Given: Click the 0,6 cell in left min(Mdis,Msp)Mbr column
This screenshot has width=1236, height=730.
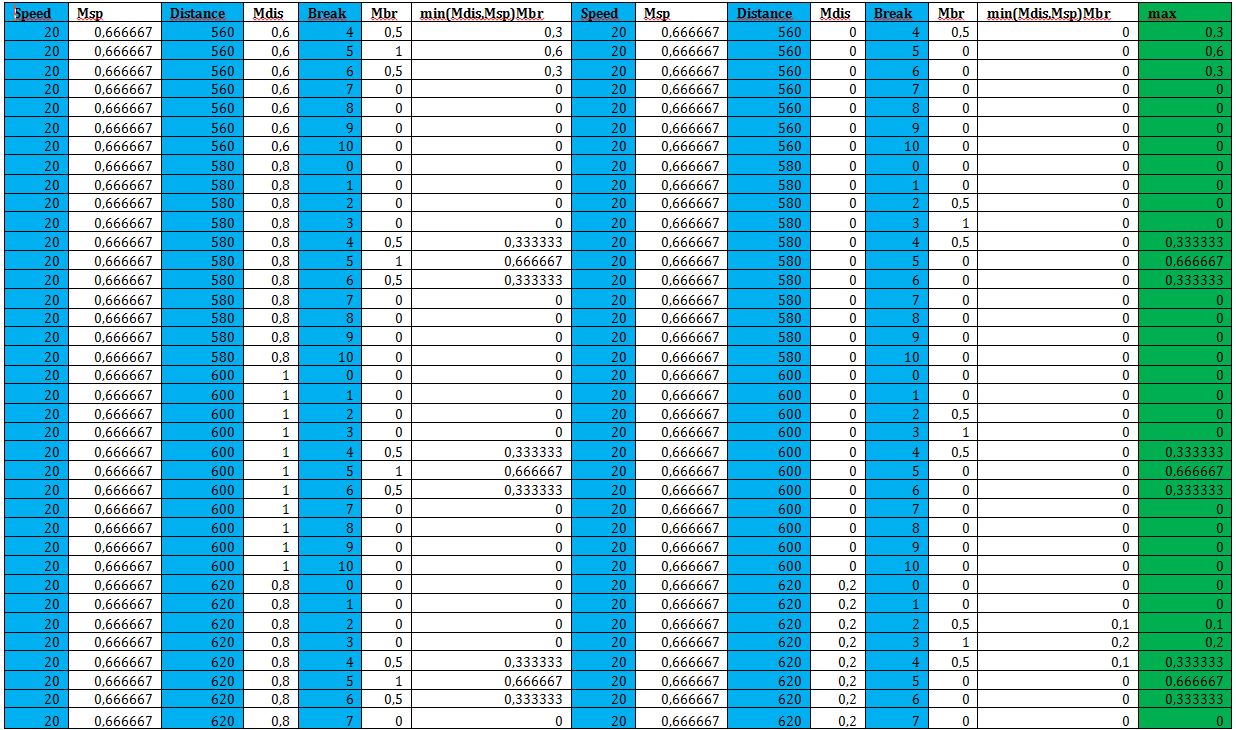Looking at the screenshot, I should (x=490, y=51).
